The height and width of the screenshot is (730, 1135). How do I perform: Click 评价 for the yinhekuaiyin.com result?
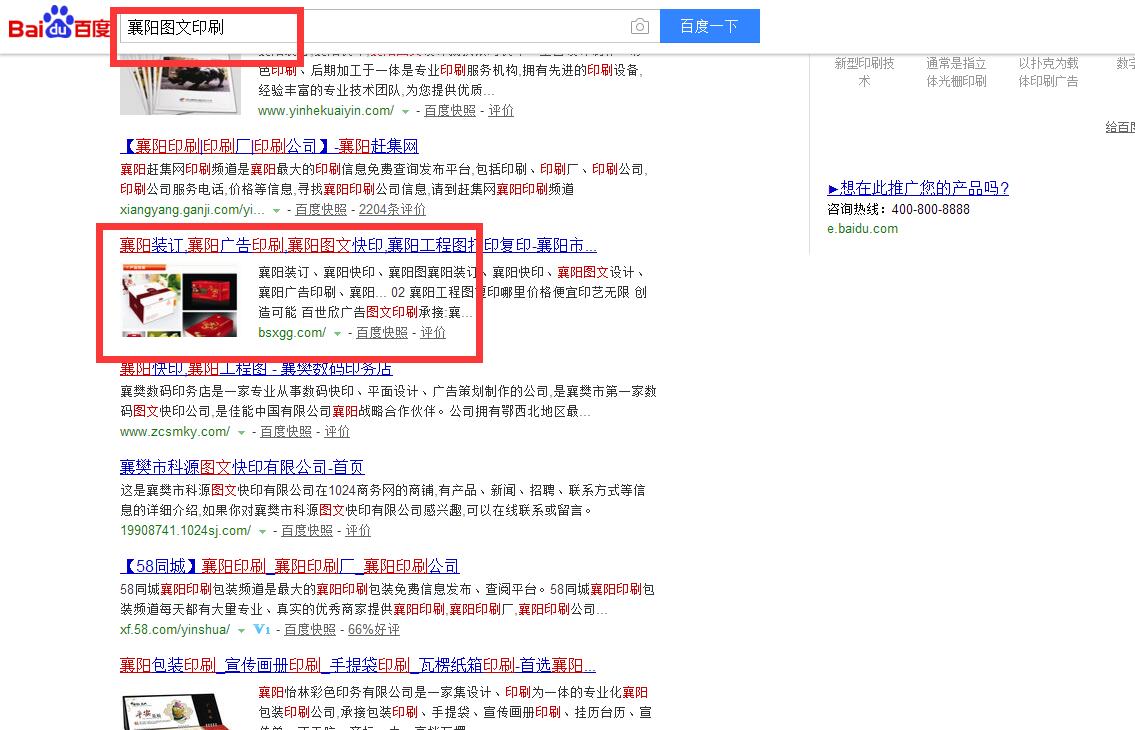[501, 111]
